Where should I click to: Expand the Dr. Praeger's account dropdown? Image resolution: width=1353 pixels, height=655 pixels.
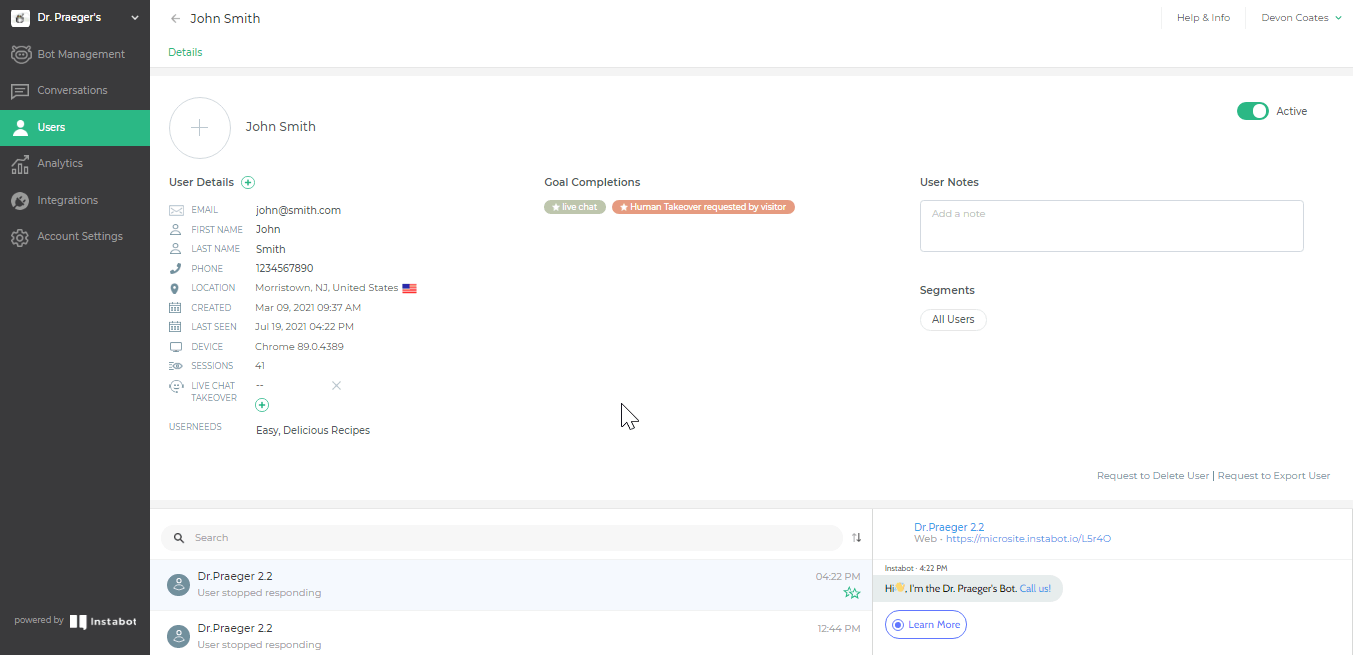[x=135, y=17]
